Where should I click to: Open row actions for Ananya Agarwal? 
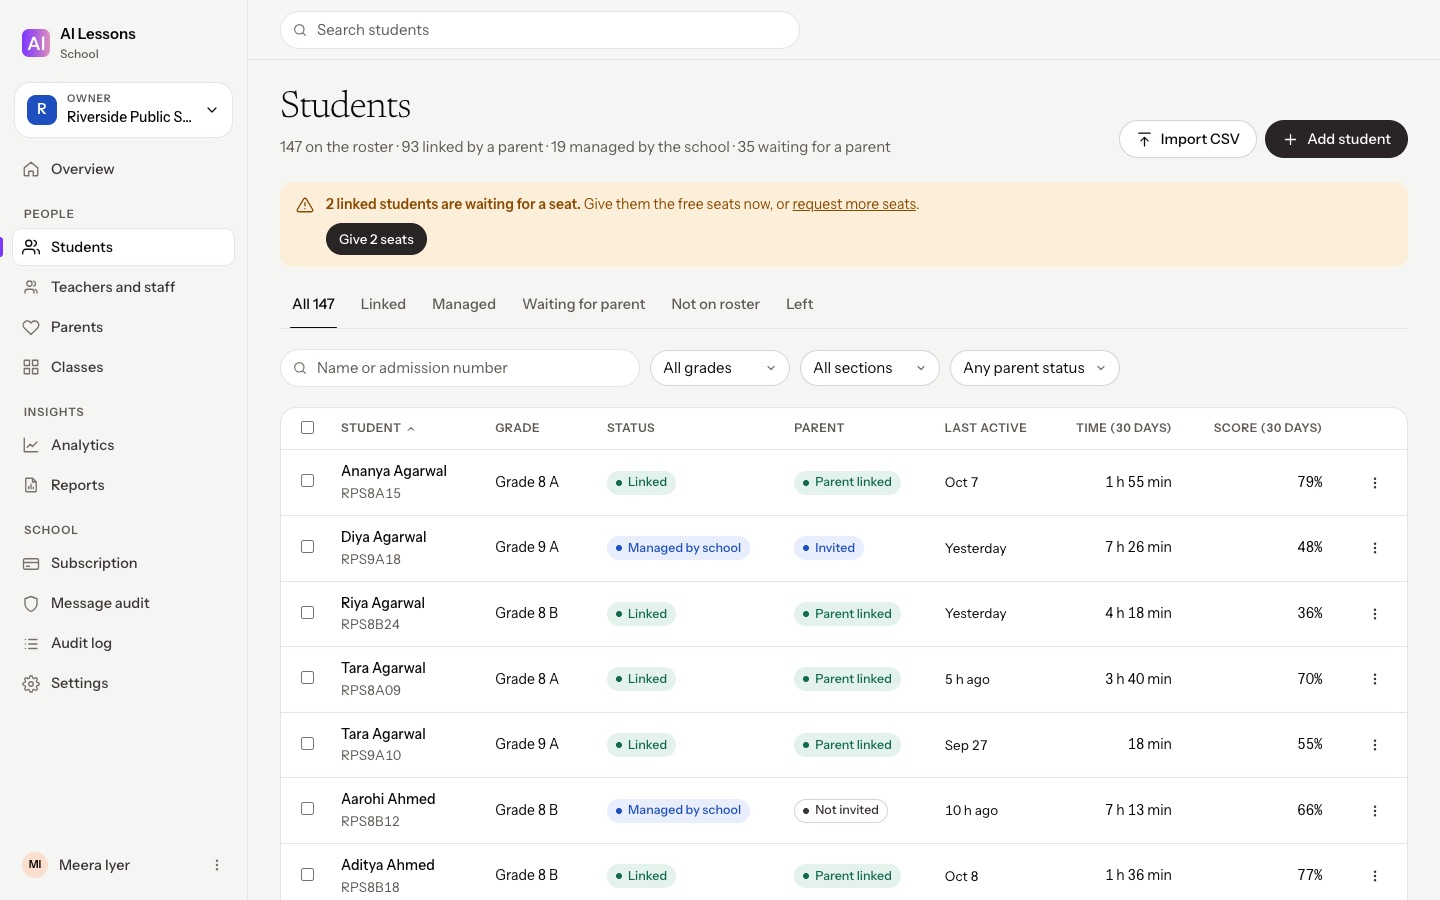pyautogui.click(x=1375, y=483)
